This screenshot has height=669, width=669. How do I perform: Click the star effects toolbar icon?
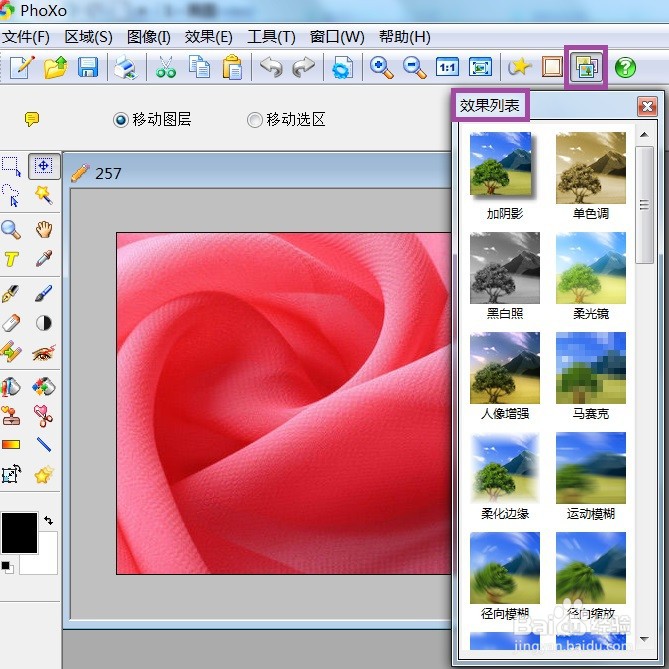(519, 67)
